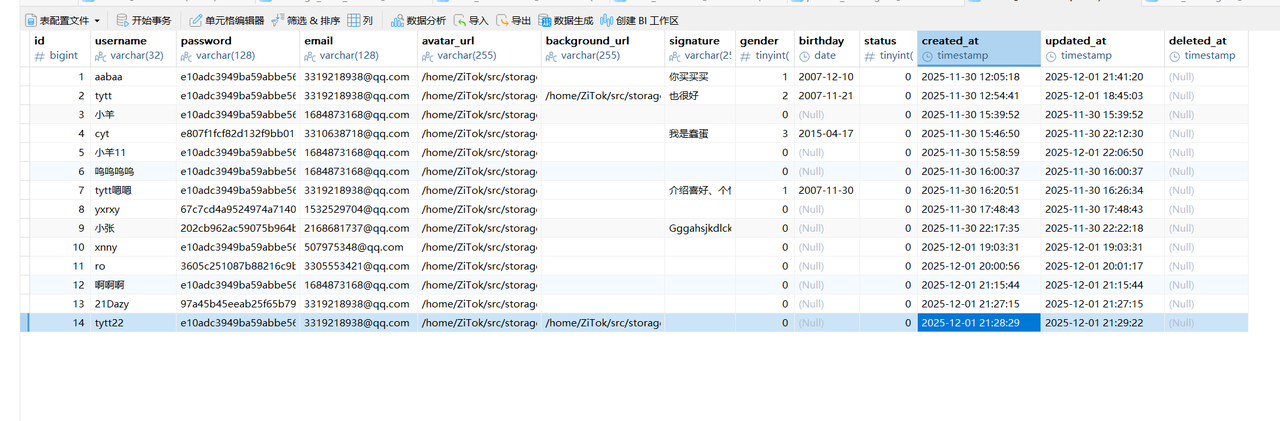Click signature cell '也很好'
This screenshot has height=421, width=1280.
point(700,96)
